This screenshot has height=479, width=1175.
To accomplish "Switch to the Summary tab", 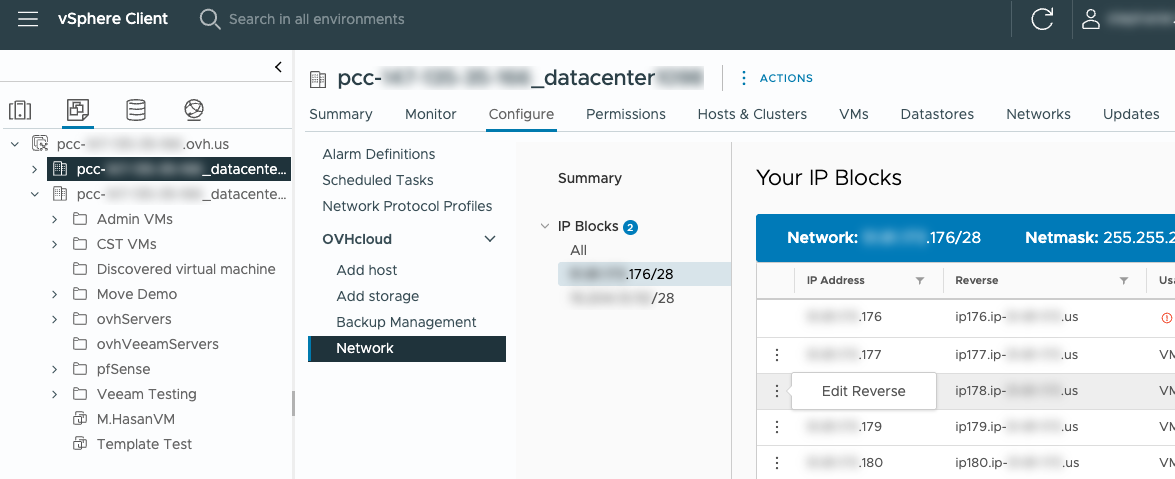I will point(341,114).
